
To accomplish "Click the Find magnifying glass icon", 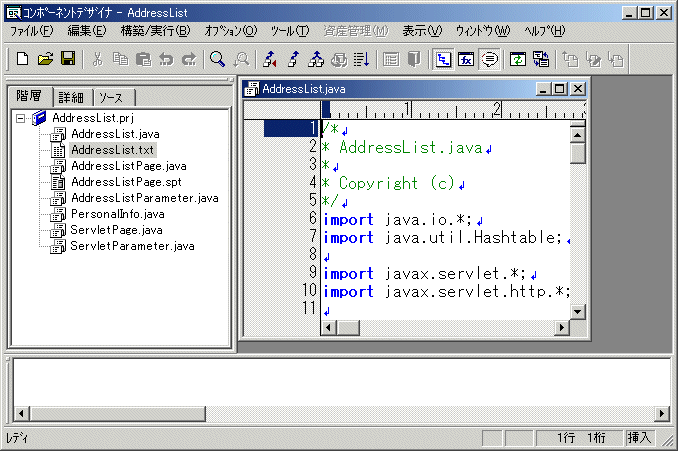I will tap(217, 59).
